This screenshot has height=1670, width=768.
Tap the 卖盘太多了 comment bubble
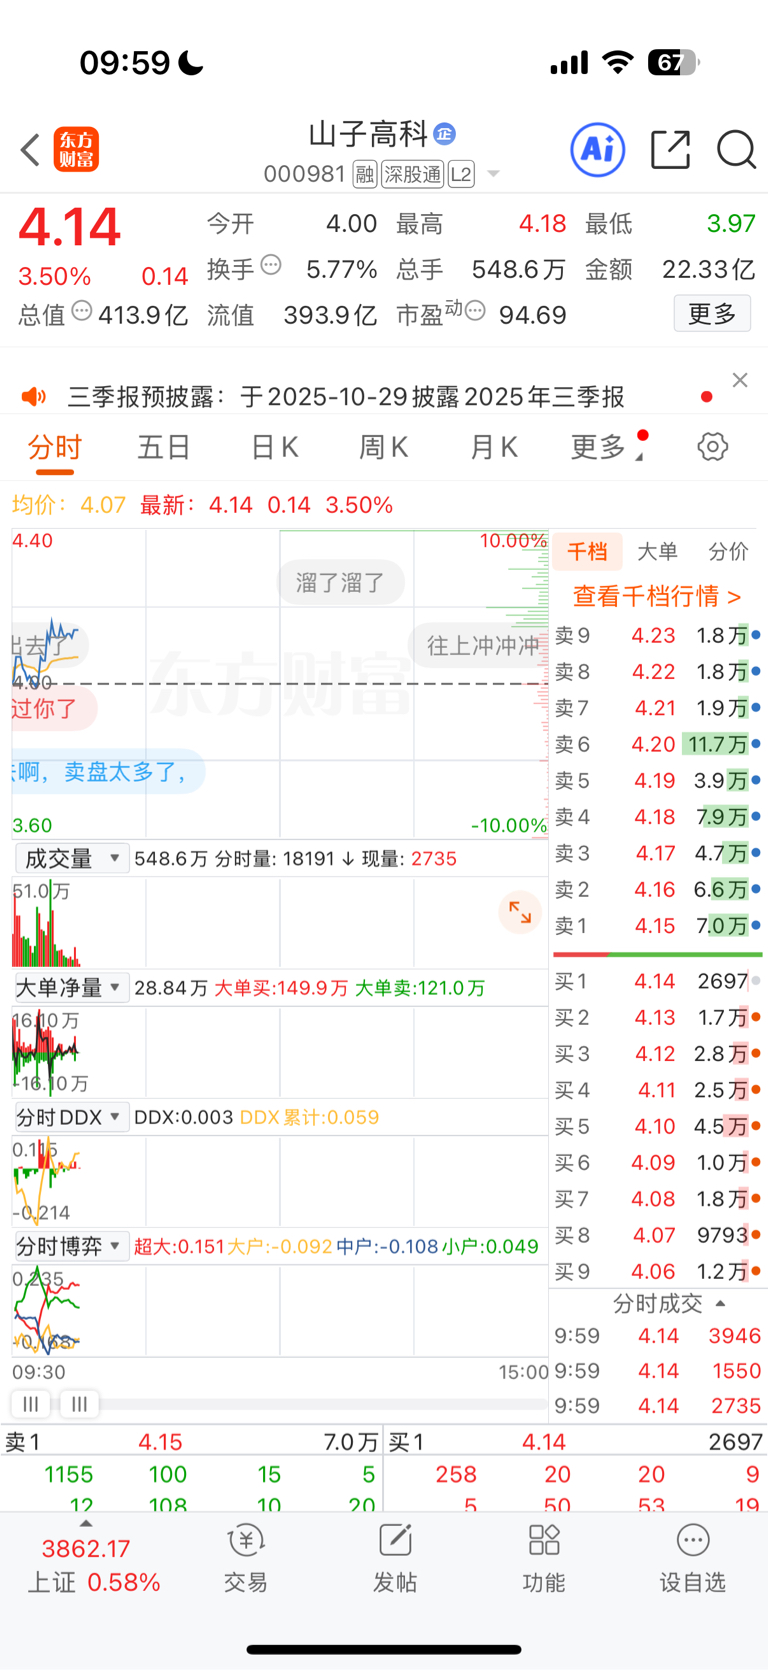[x=108, y=772]
